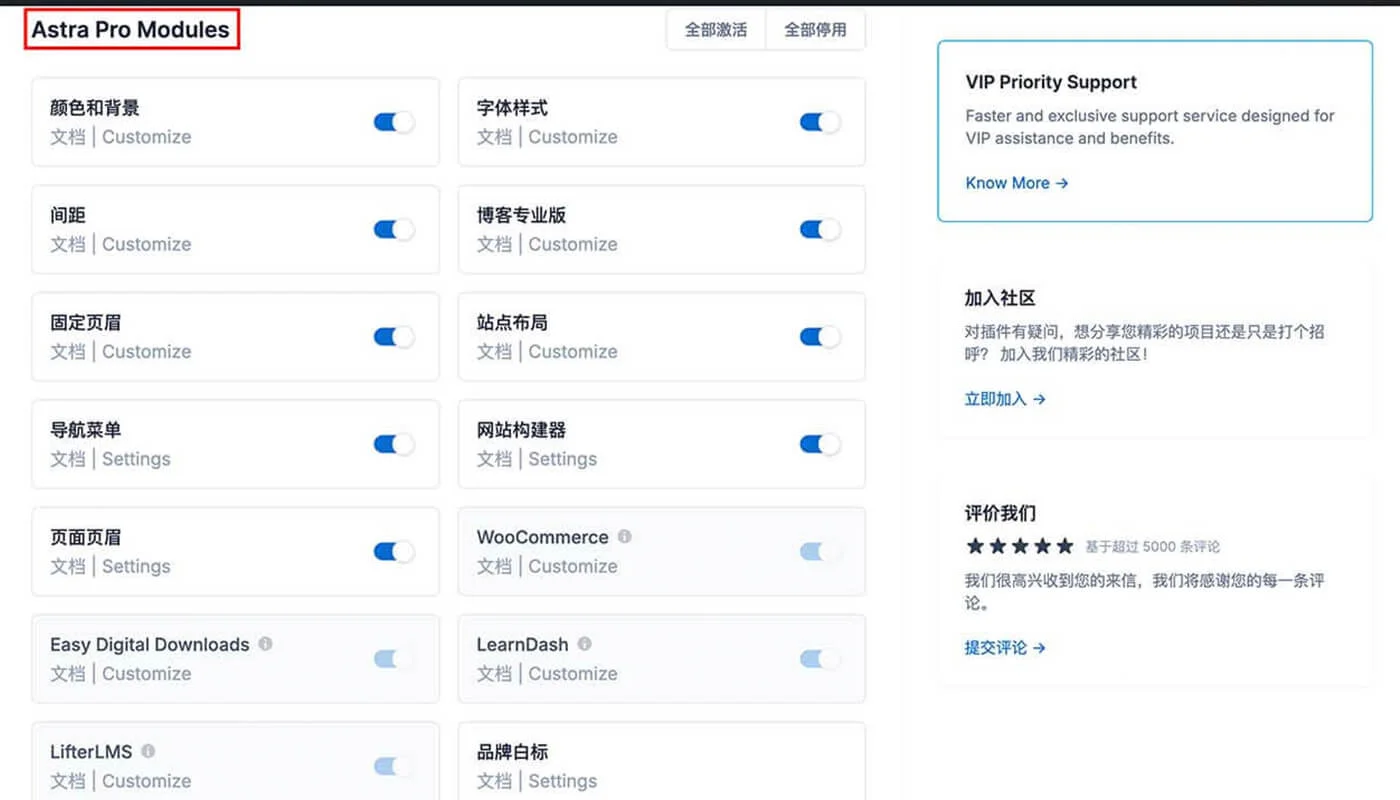1400x800 pixels.
Task: Click the Customize link under 颜色和背景
Action: [x=146, y=137]
